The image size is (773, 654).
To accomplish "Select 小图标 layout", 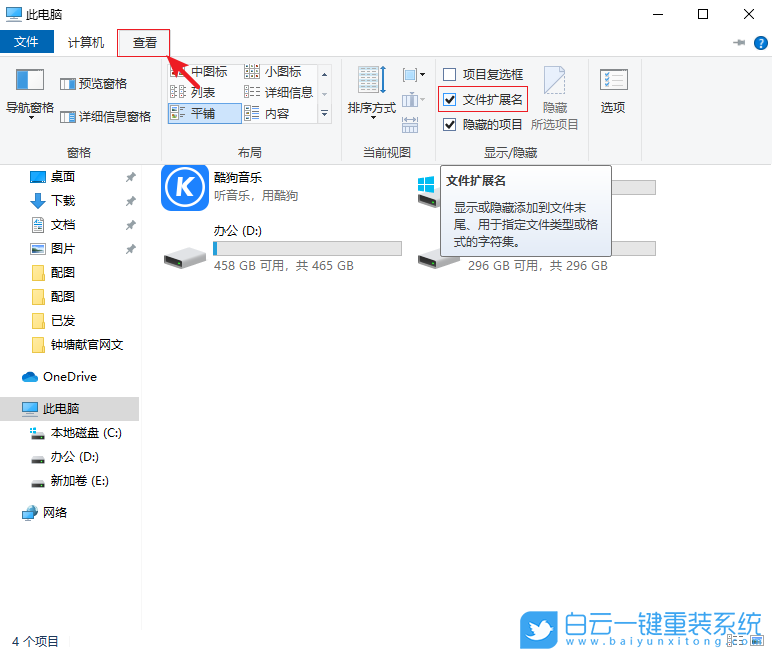I will (279, 72).
